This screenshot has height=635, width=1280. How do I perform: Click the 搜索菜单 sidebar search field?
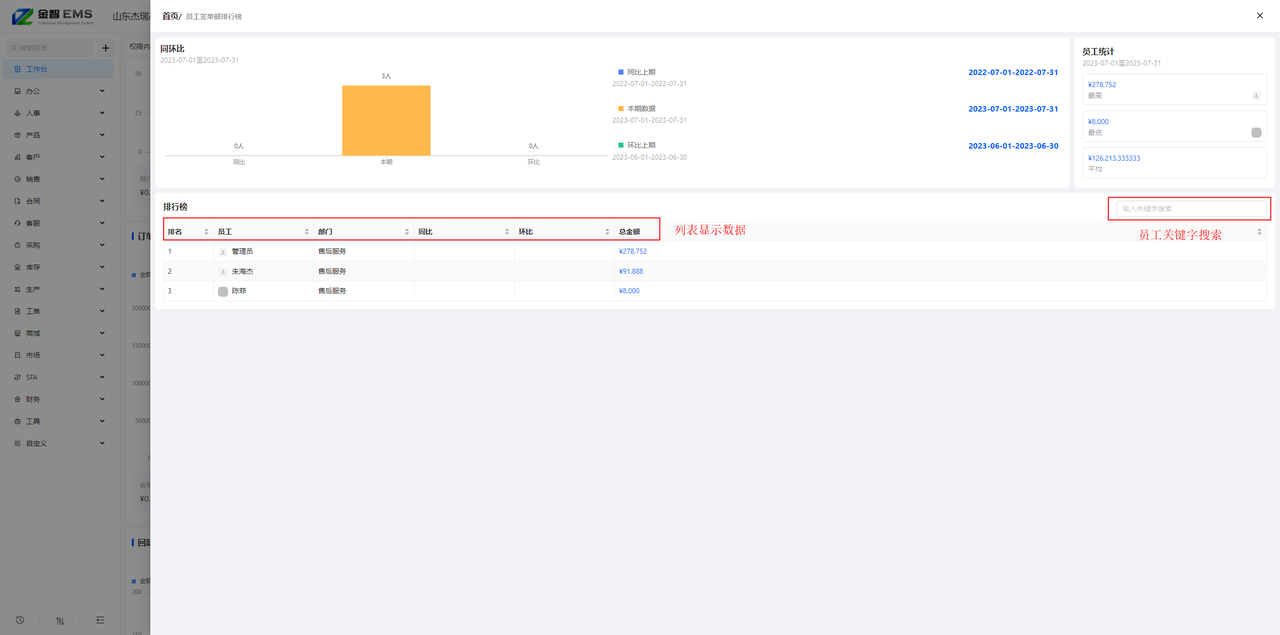point(50,47)
